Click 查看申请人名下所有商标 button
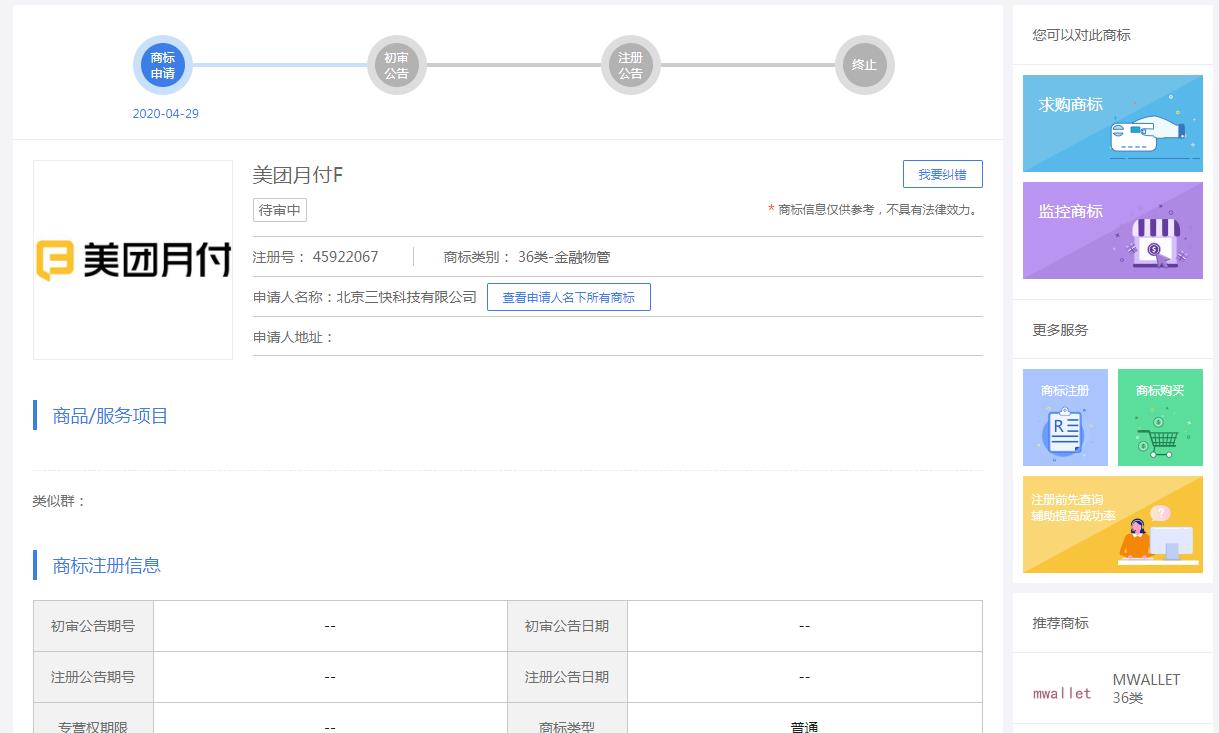Viewport: 1219px width, 733px height. pyautogui.click(x=568, y=297)
